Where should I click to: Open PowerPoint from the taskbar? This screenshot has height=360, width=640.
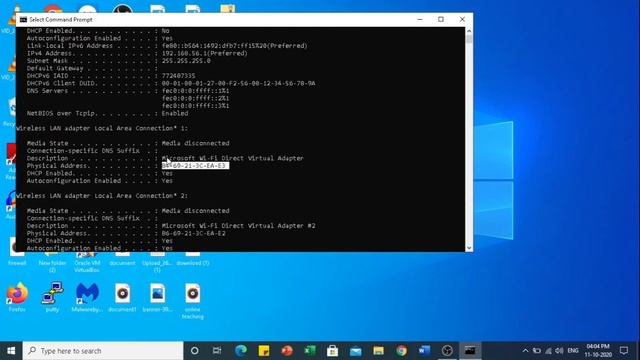287,351
